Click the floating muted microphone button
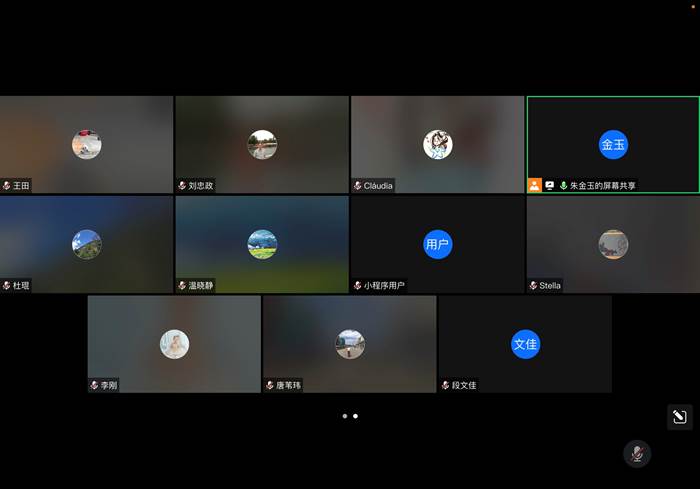Viewport: 700px width, 489px height. pyautogui.click(x=637, y=454)
